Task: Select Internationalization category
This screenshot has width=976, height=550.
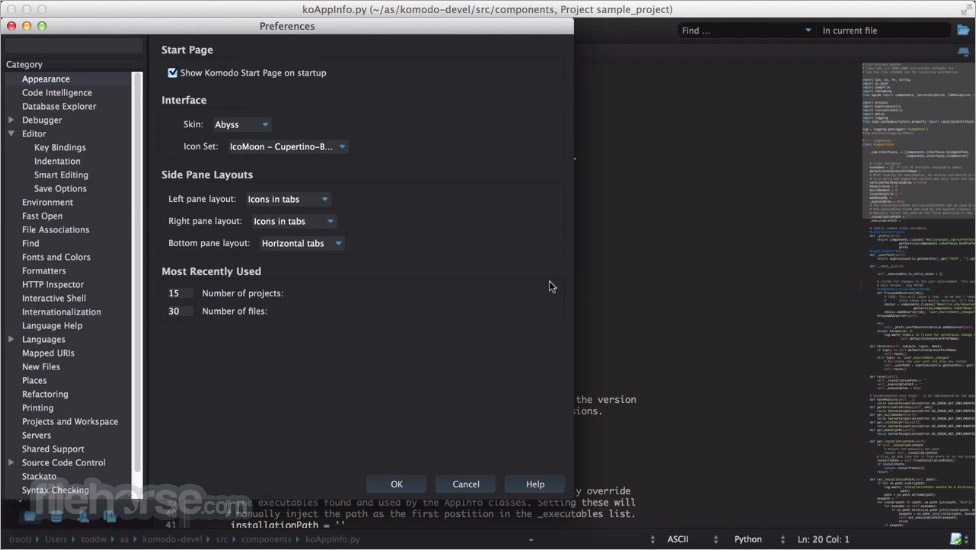Action: [61, 312]
